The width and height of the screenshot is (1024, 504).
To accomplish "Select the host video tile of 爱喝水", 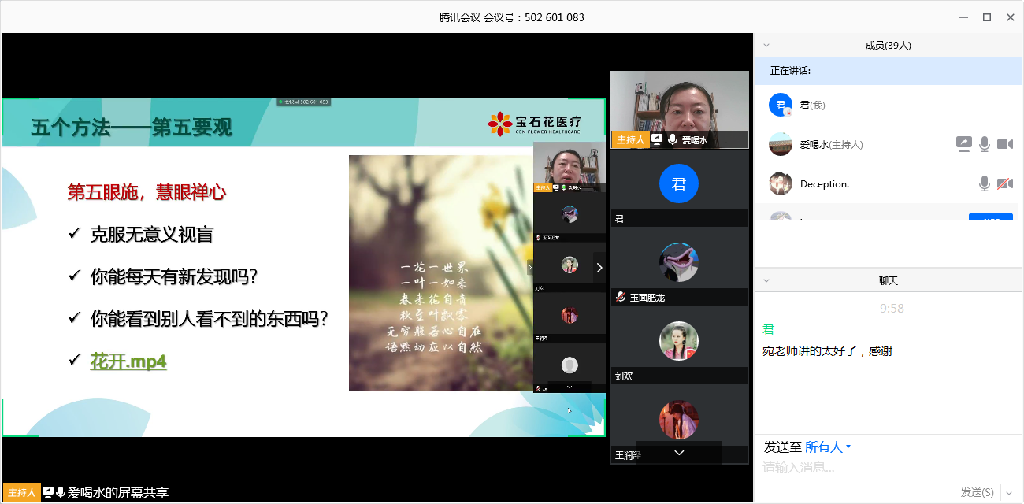I will coord(679,109).
